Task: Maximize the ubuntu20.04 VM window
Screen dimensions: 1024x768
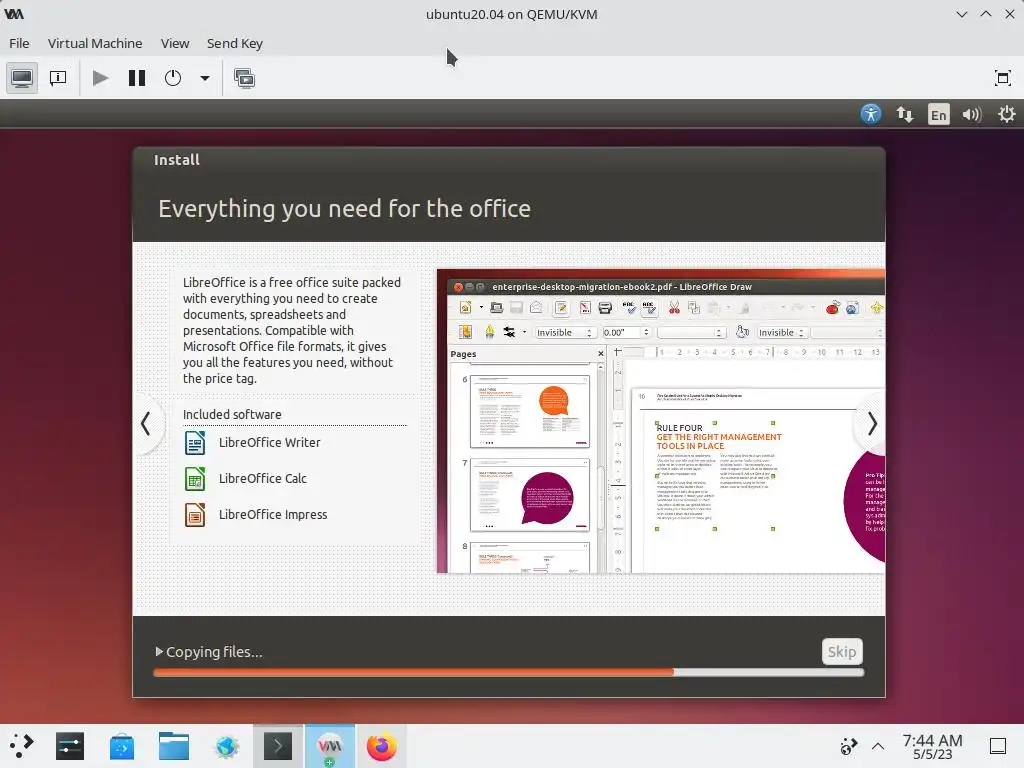Action: tap(985, 14)
